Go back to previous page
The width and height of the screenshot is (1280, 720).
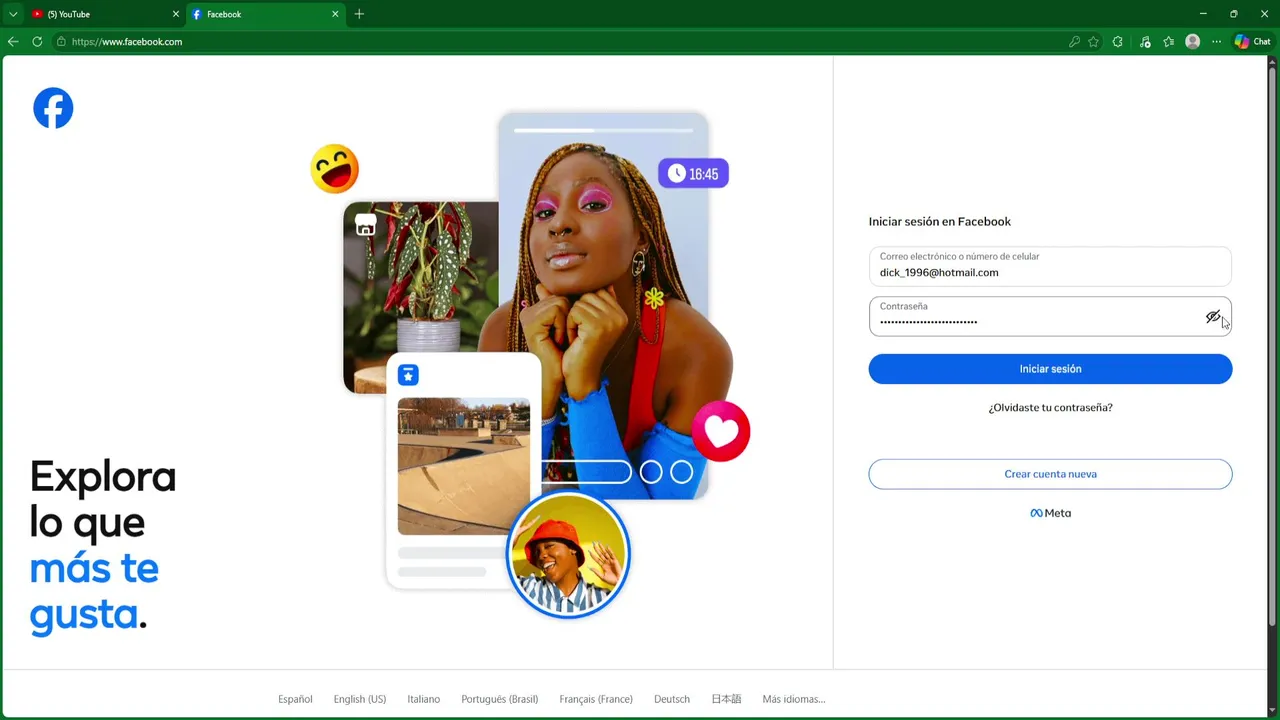point(13,42)
